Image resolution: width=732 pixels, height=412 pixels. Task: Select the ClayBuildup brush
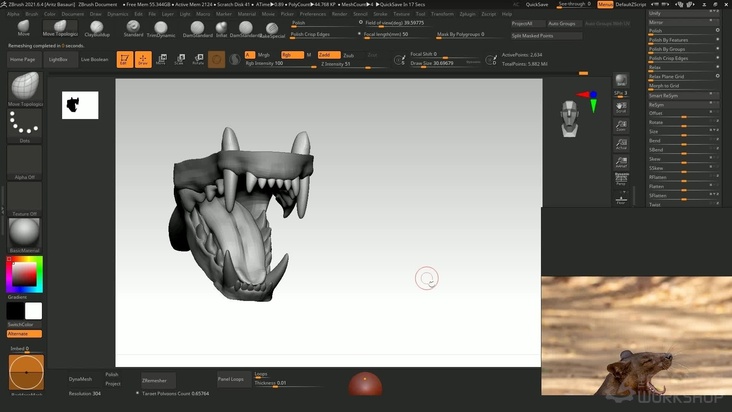pos(97,27)
